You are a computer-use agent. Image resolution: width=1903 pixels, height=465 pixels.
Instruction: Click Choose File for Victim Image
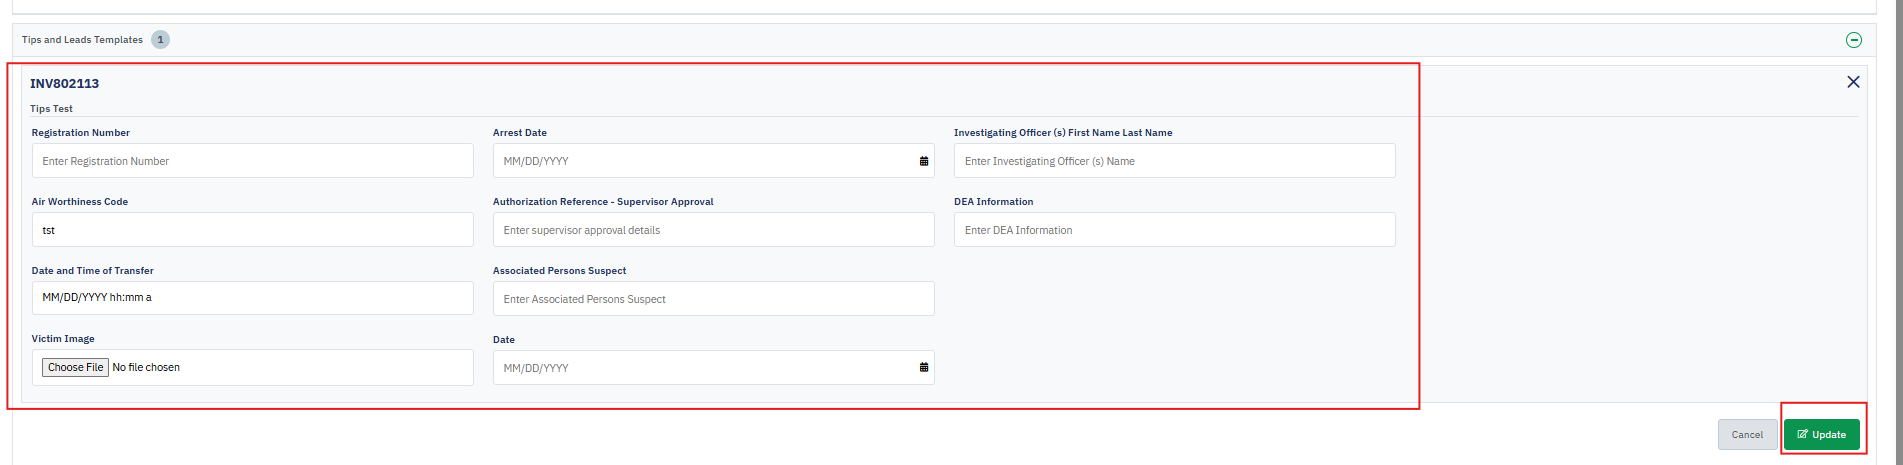click(x=75, y=368)
